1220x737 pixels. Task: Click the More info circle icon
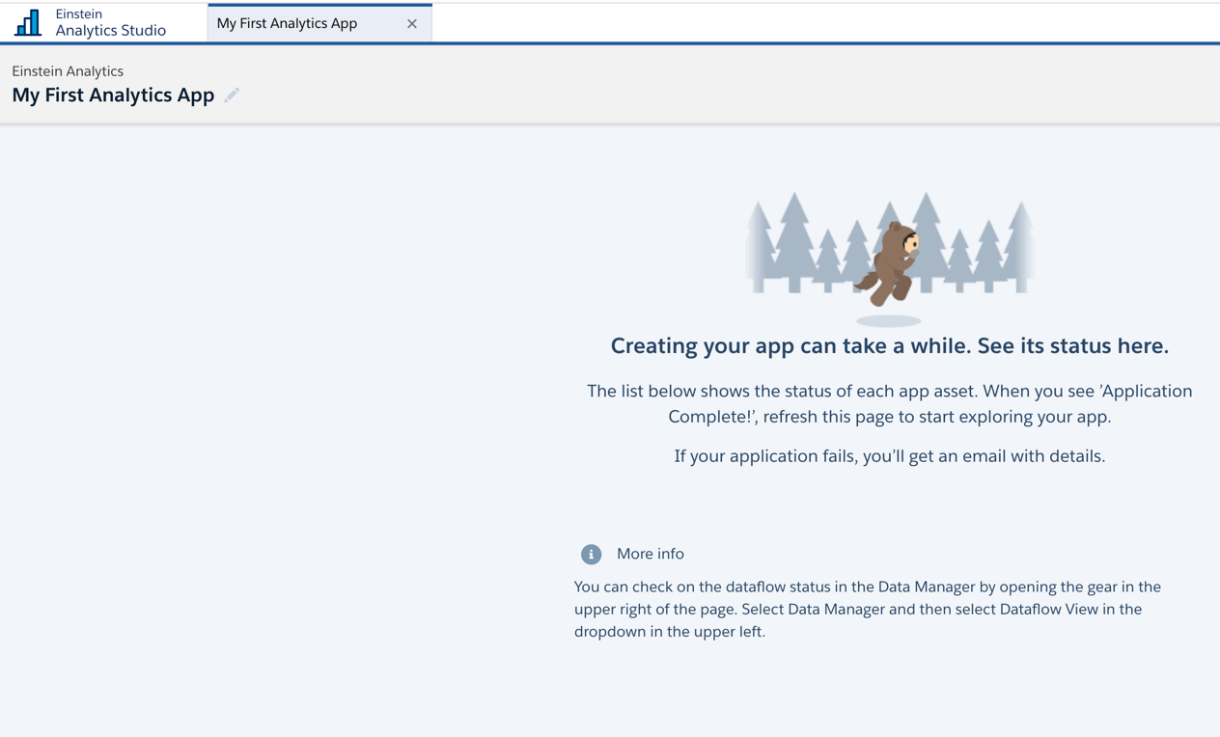pyautogui.click(x=591, y=554)
